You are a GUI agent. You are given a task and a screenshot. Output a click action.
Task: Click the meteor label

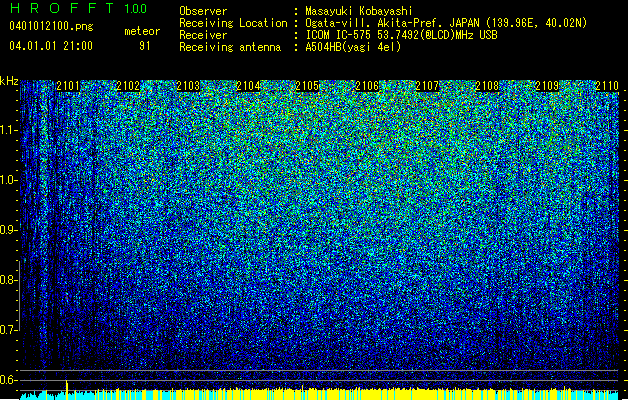click(x=142, y=31)
